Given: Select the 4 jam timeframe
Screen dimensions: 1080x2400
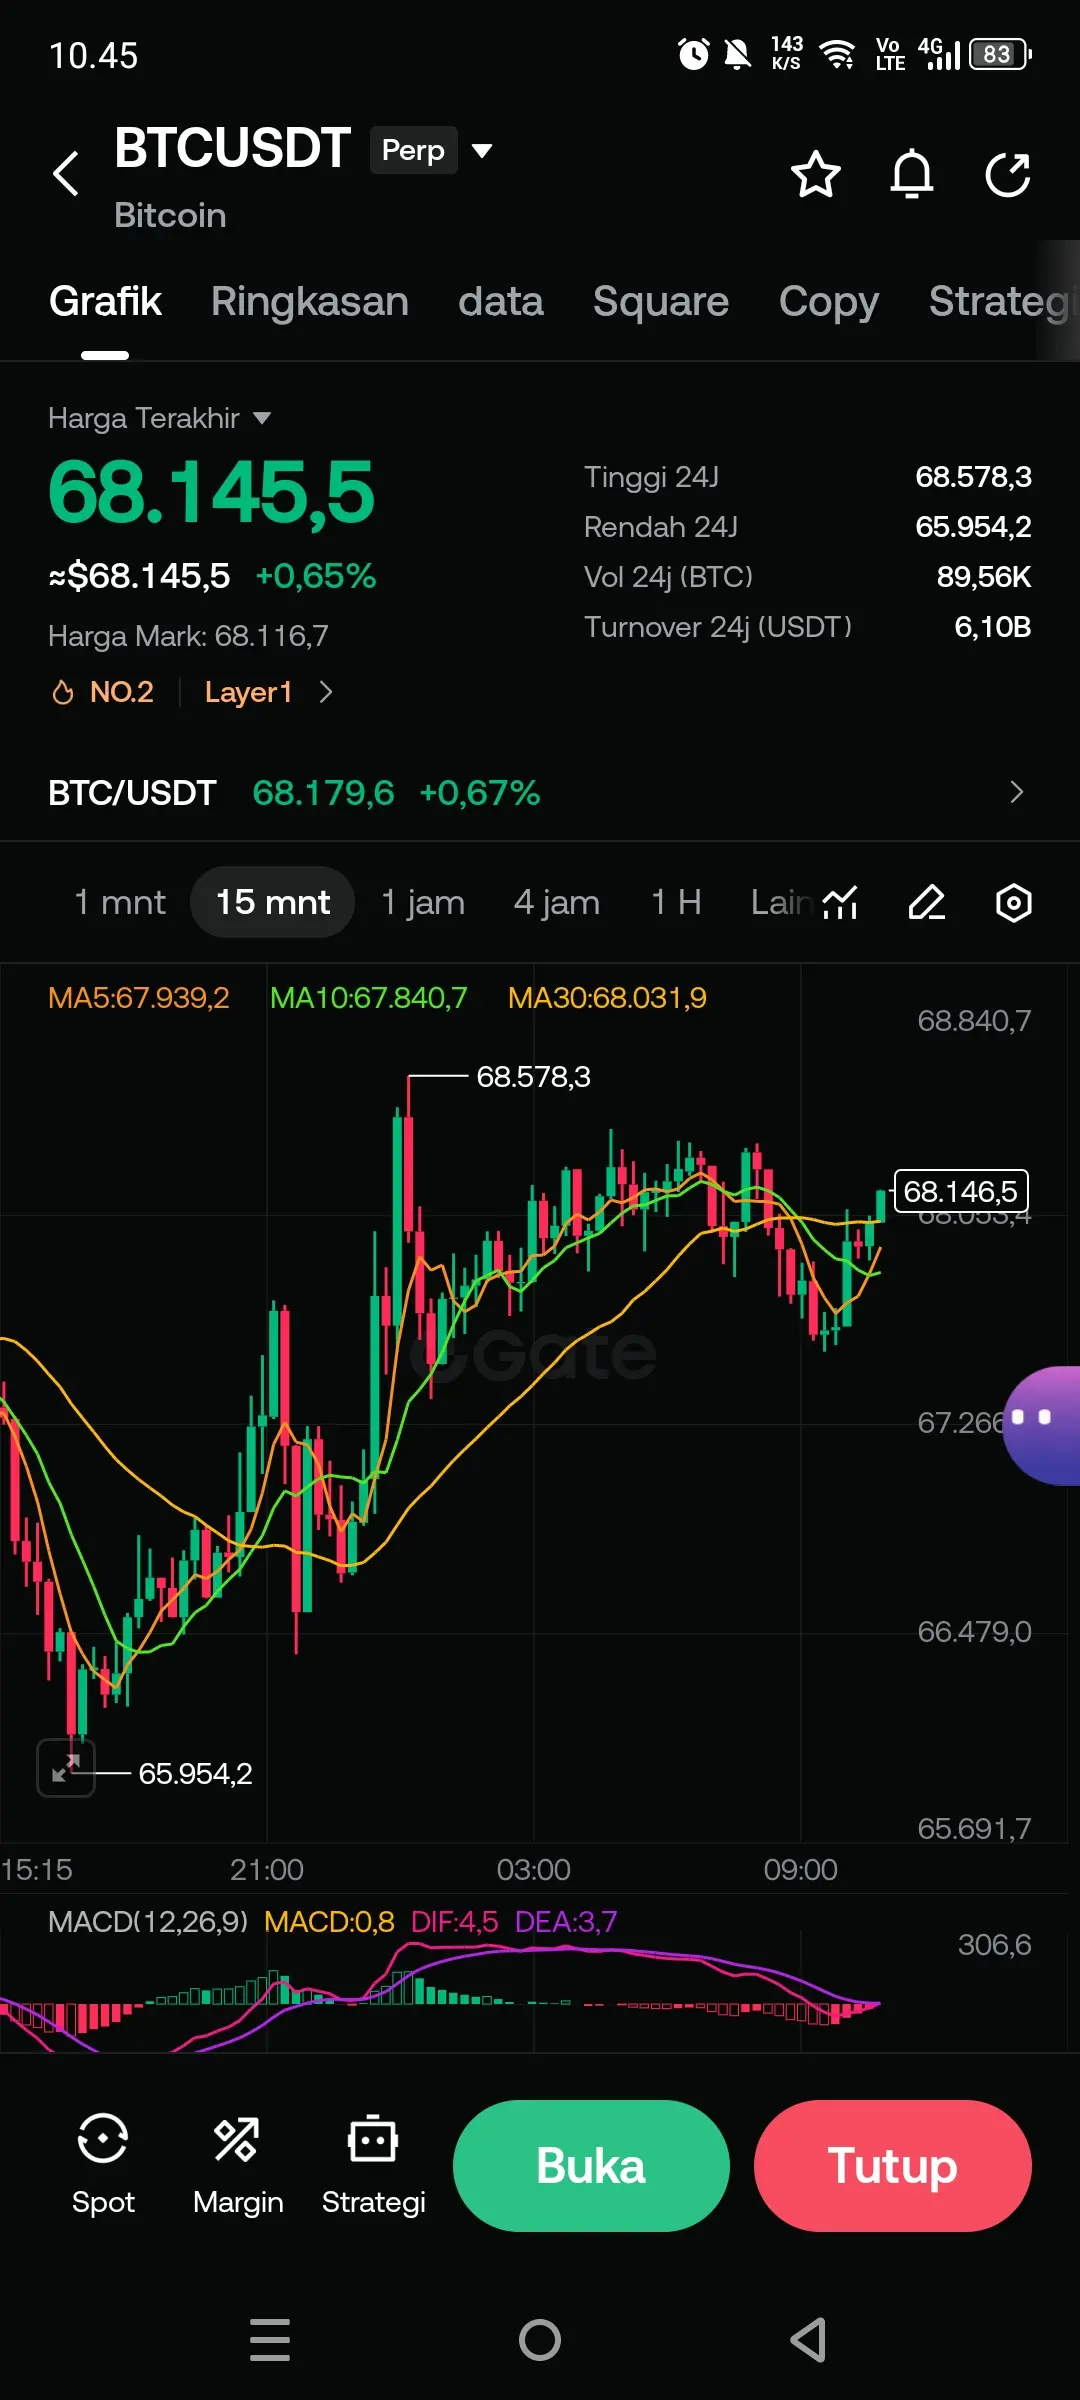Looking at the screenshot, I should (557, 902).
